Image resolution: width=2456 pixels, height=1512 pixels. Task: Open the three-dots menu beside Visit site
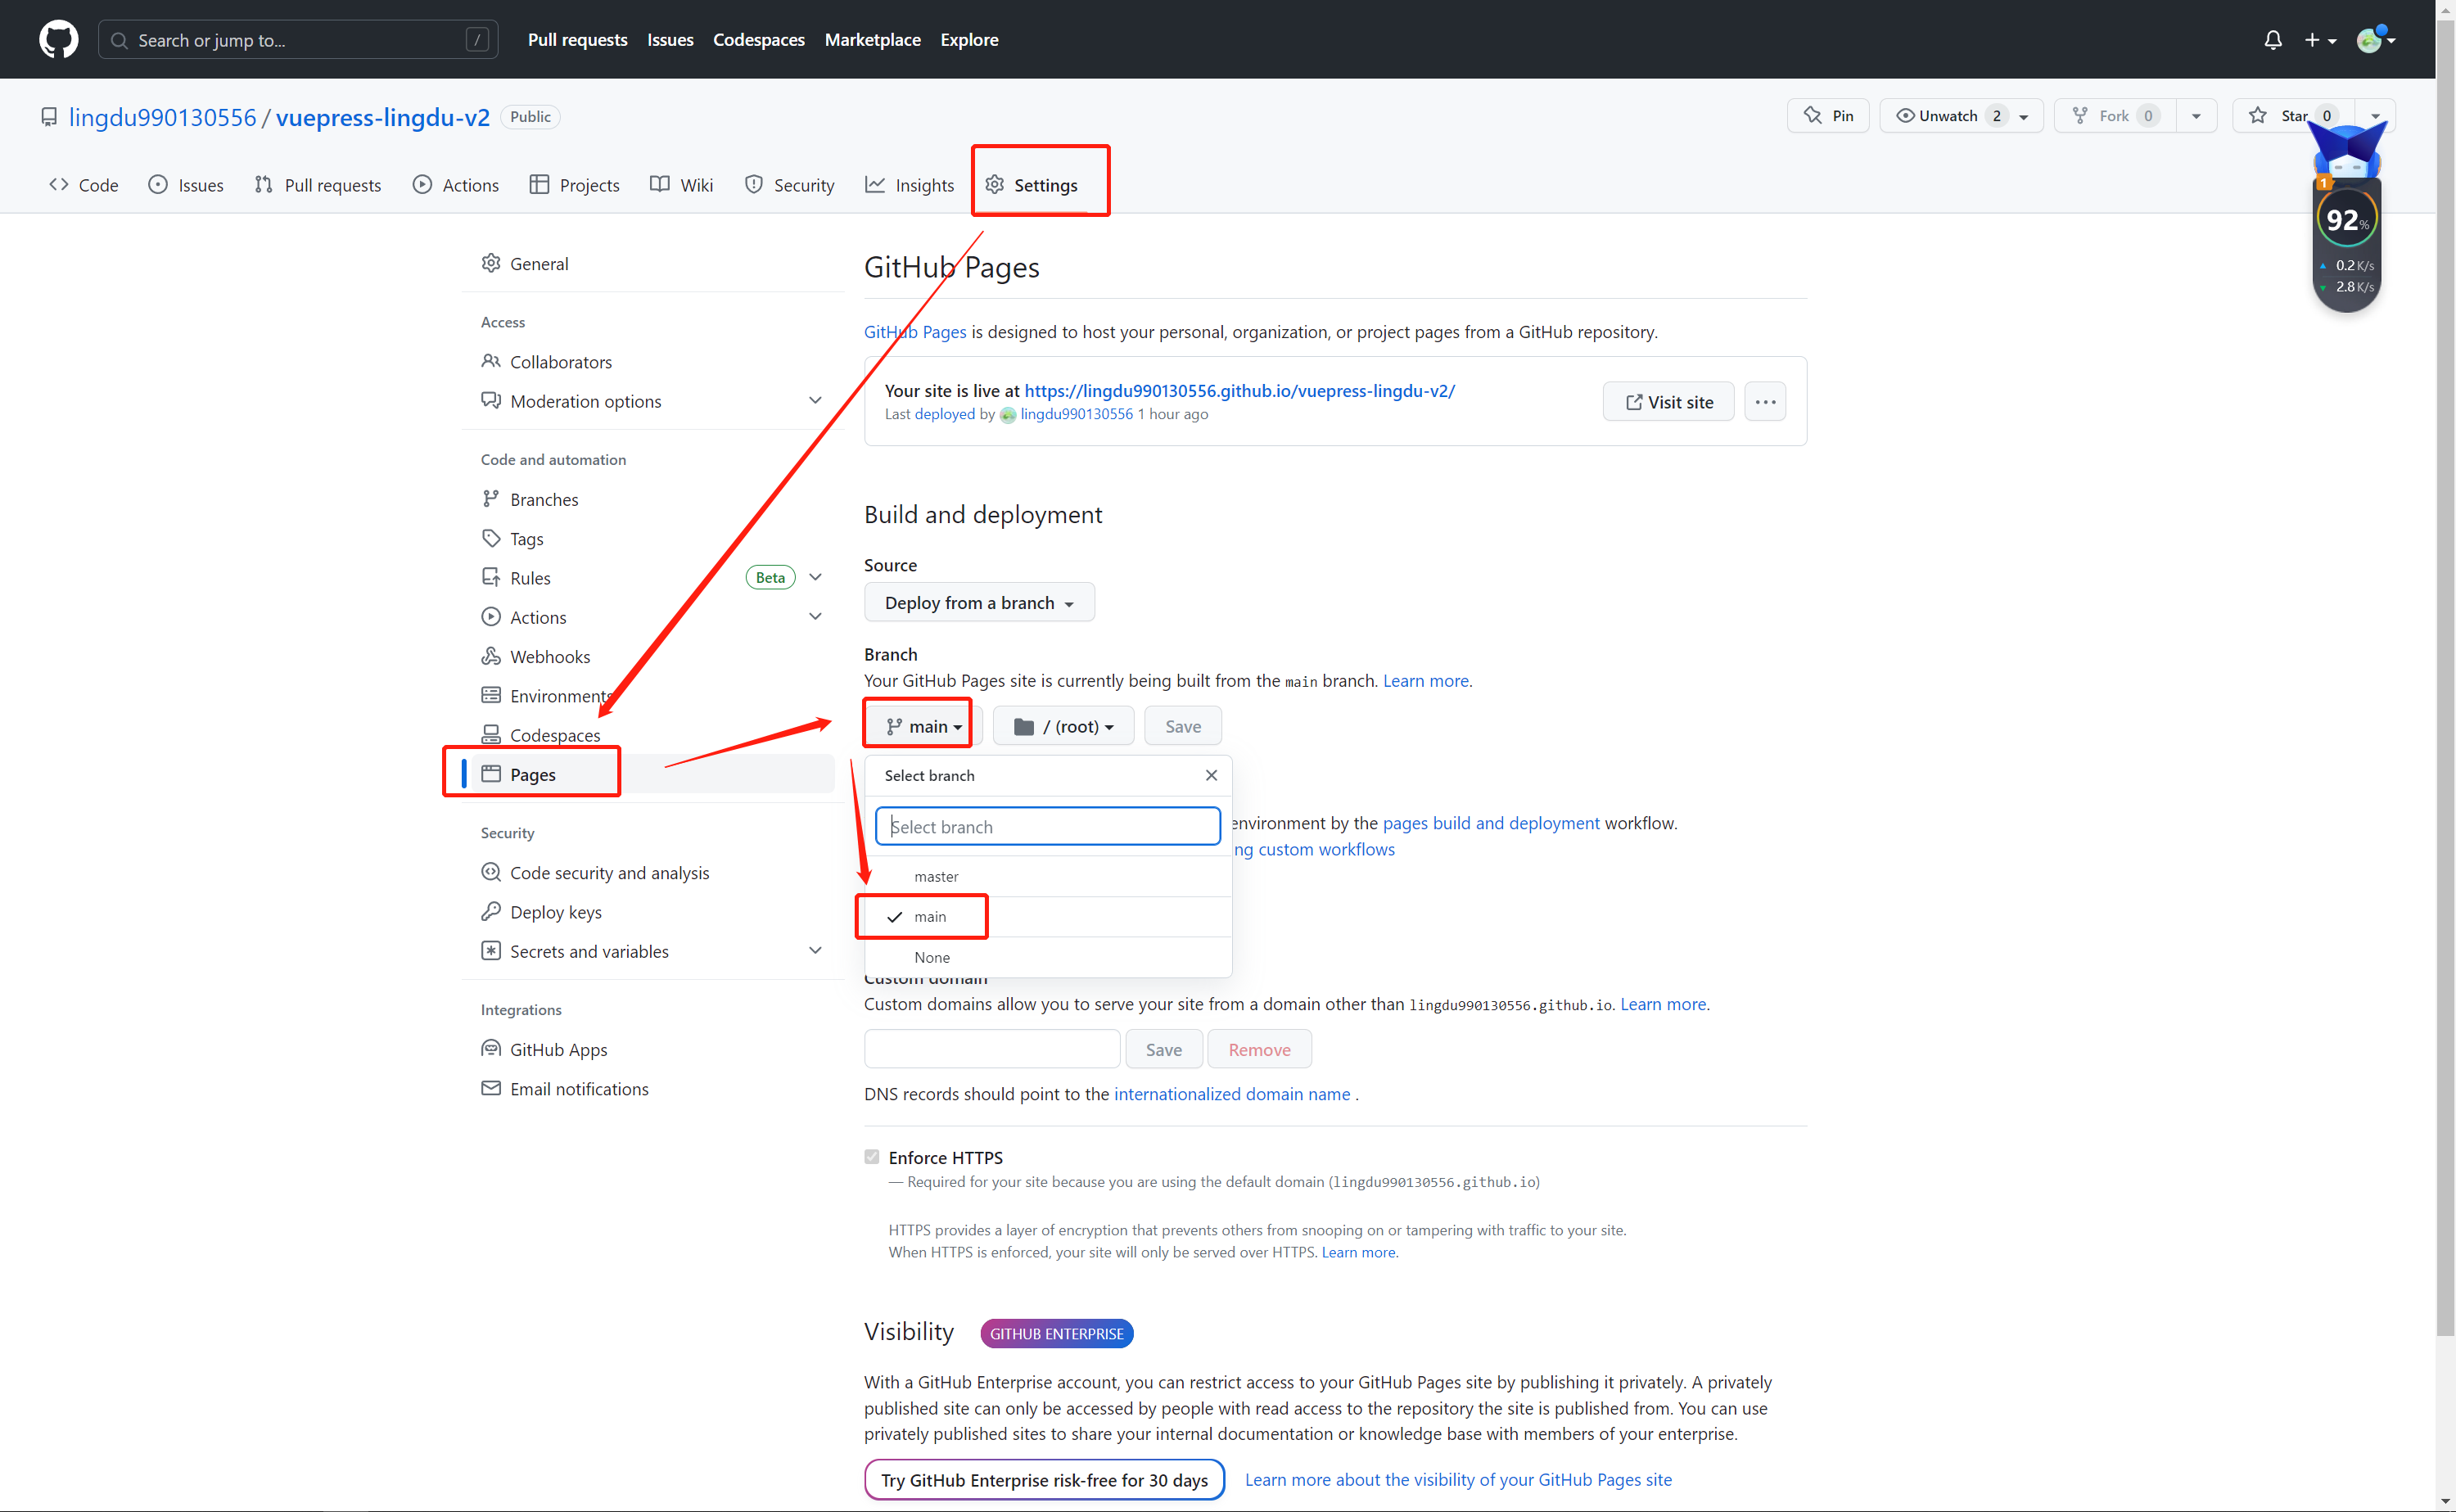(1765, 402)
